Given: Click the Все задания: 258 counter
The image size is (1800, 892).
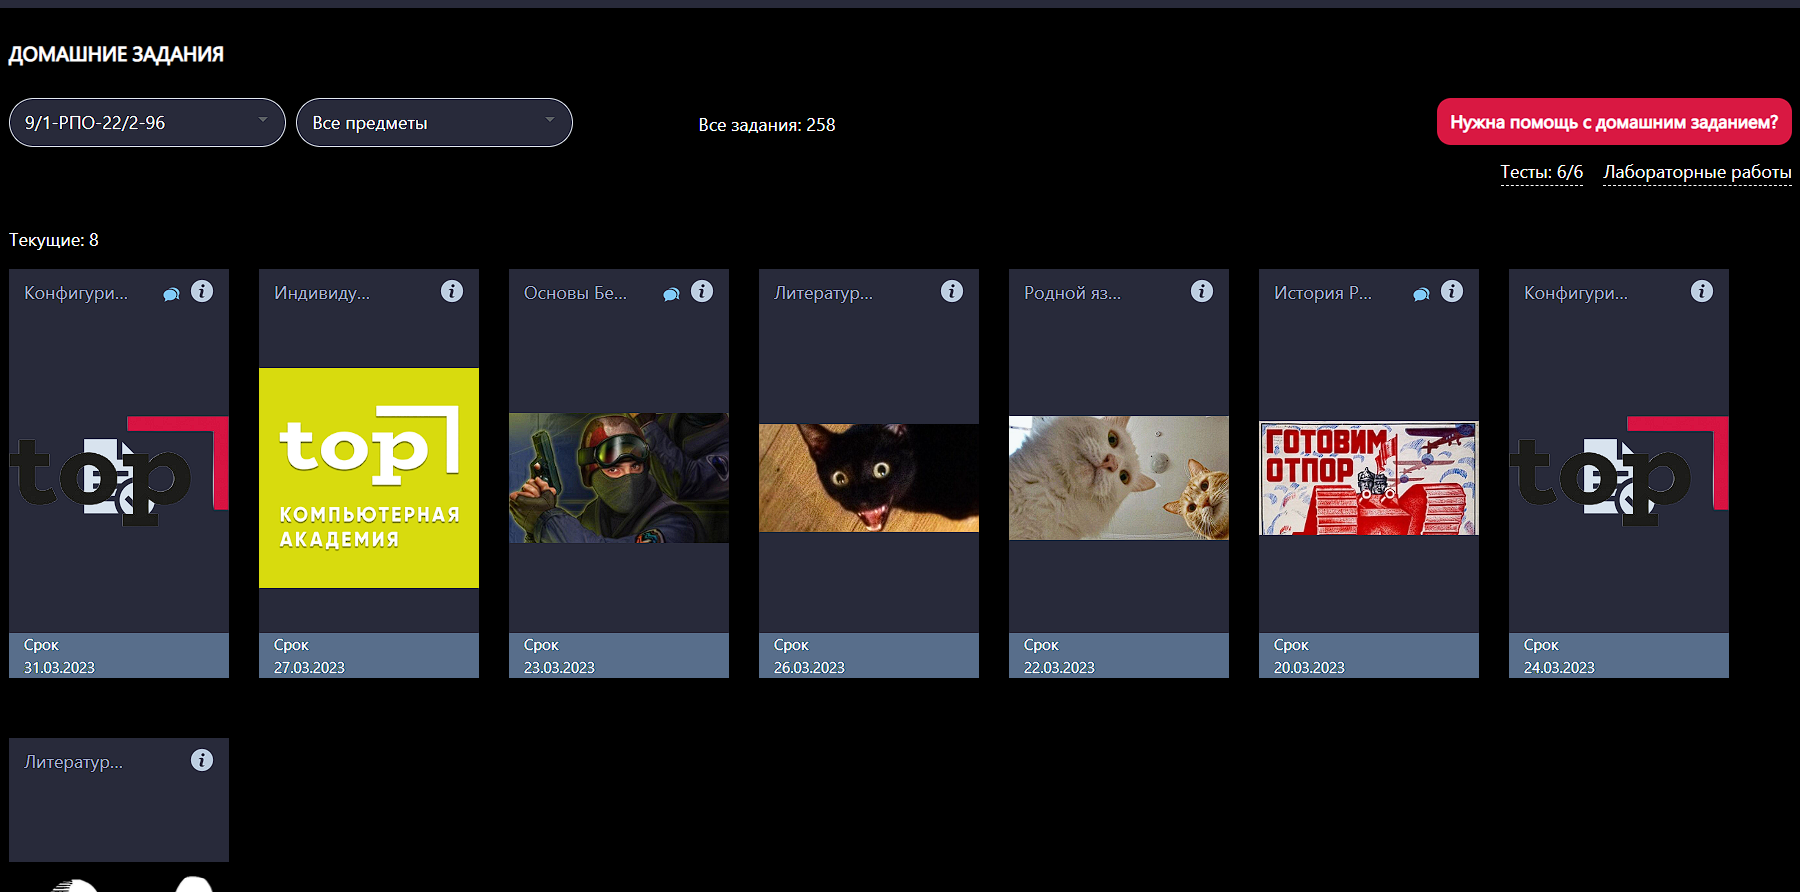Looking at the screenshot, I should 767,125.
